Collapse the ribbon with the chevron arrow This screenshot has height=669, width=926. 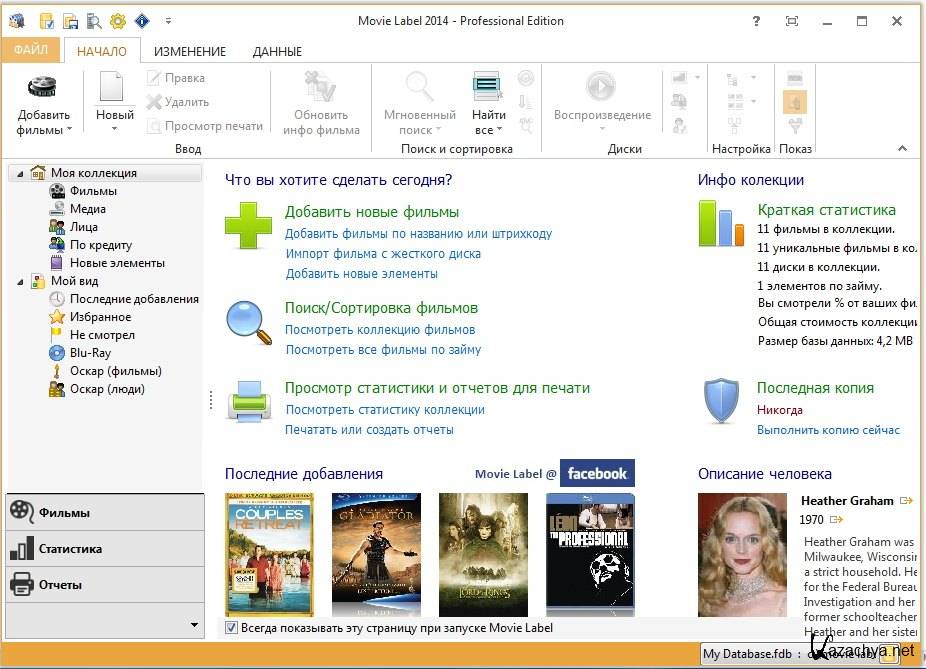point(902,149)
